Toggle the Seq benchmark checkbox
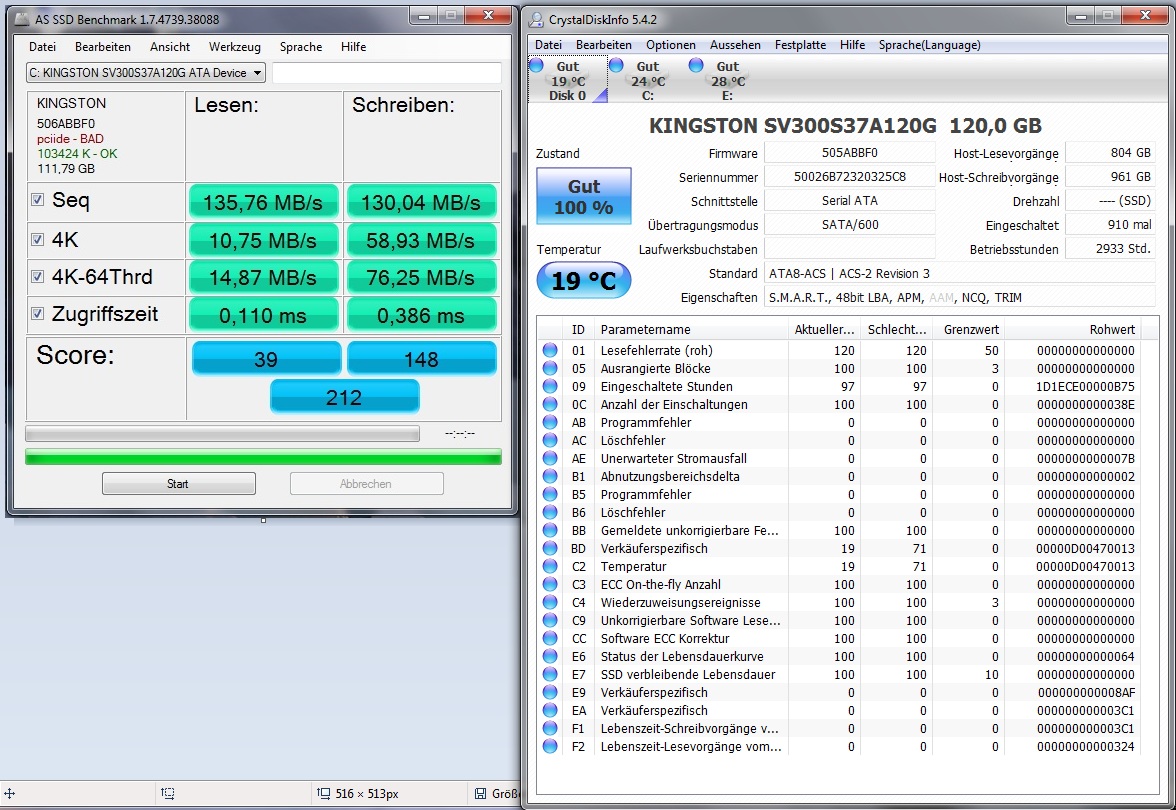Screen dimensions: 1176x810 [38, 200]
